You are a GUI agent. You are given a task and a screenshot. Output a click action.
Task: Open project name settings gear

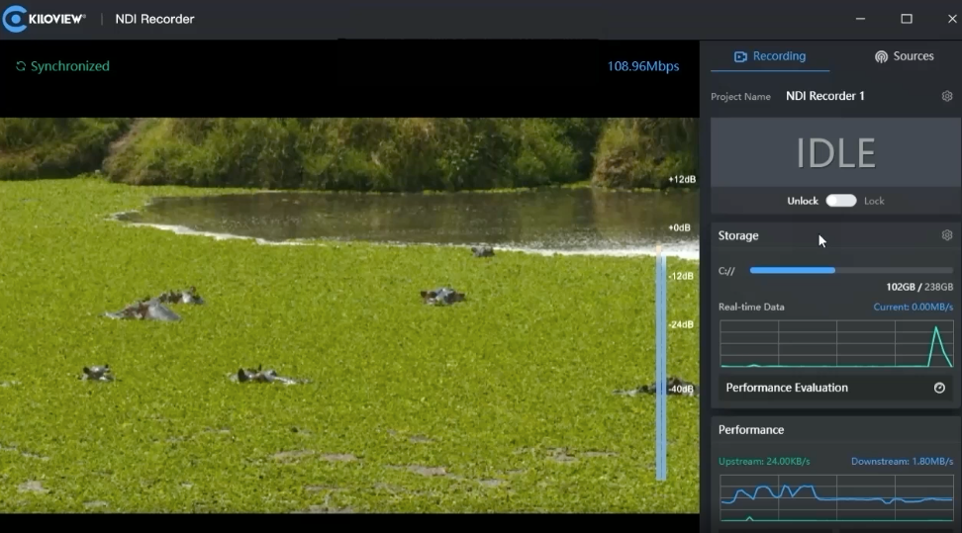[947, 96]
